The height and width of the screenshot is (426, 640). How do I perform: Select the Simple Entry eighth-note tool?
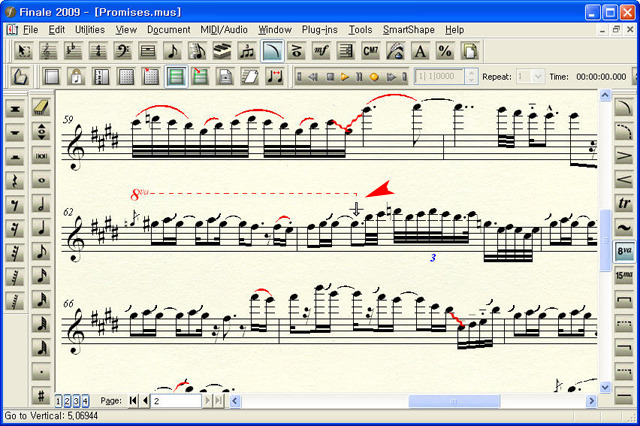pyautogui.click(x=172, y=51)
